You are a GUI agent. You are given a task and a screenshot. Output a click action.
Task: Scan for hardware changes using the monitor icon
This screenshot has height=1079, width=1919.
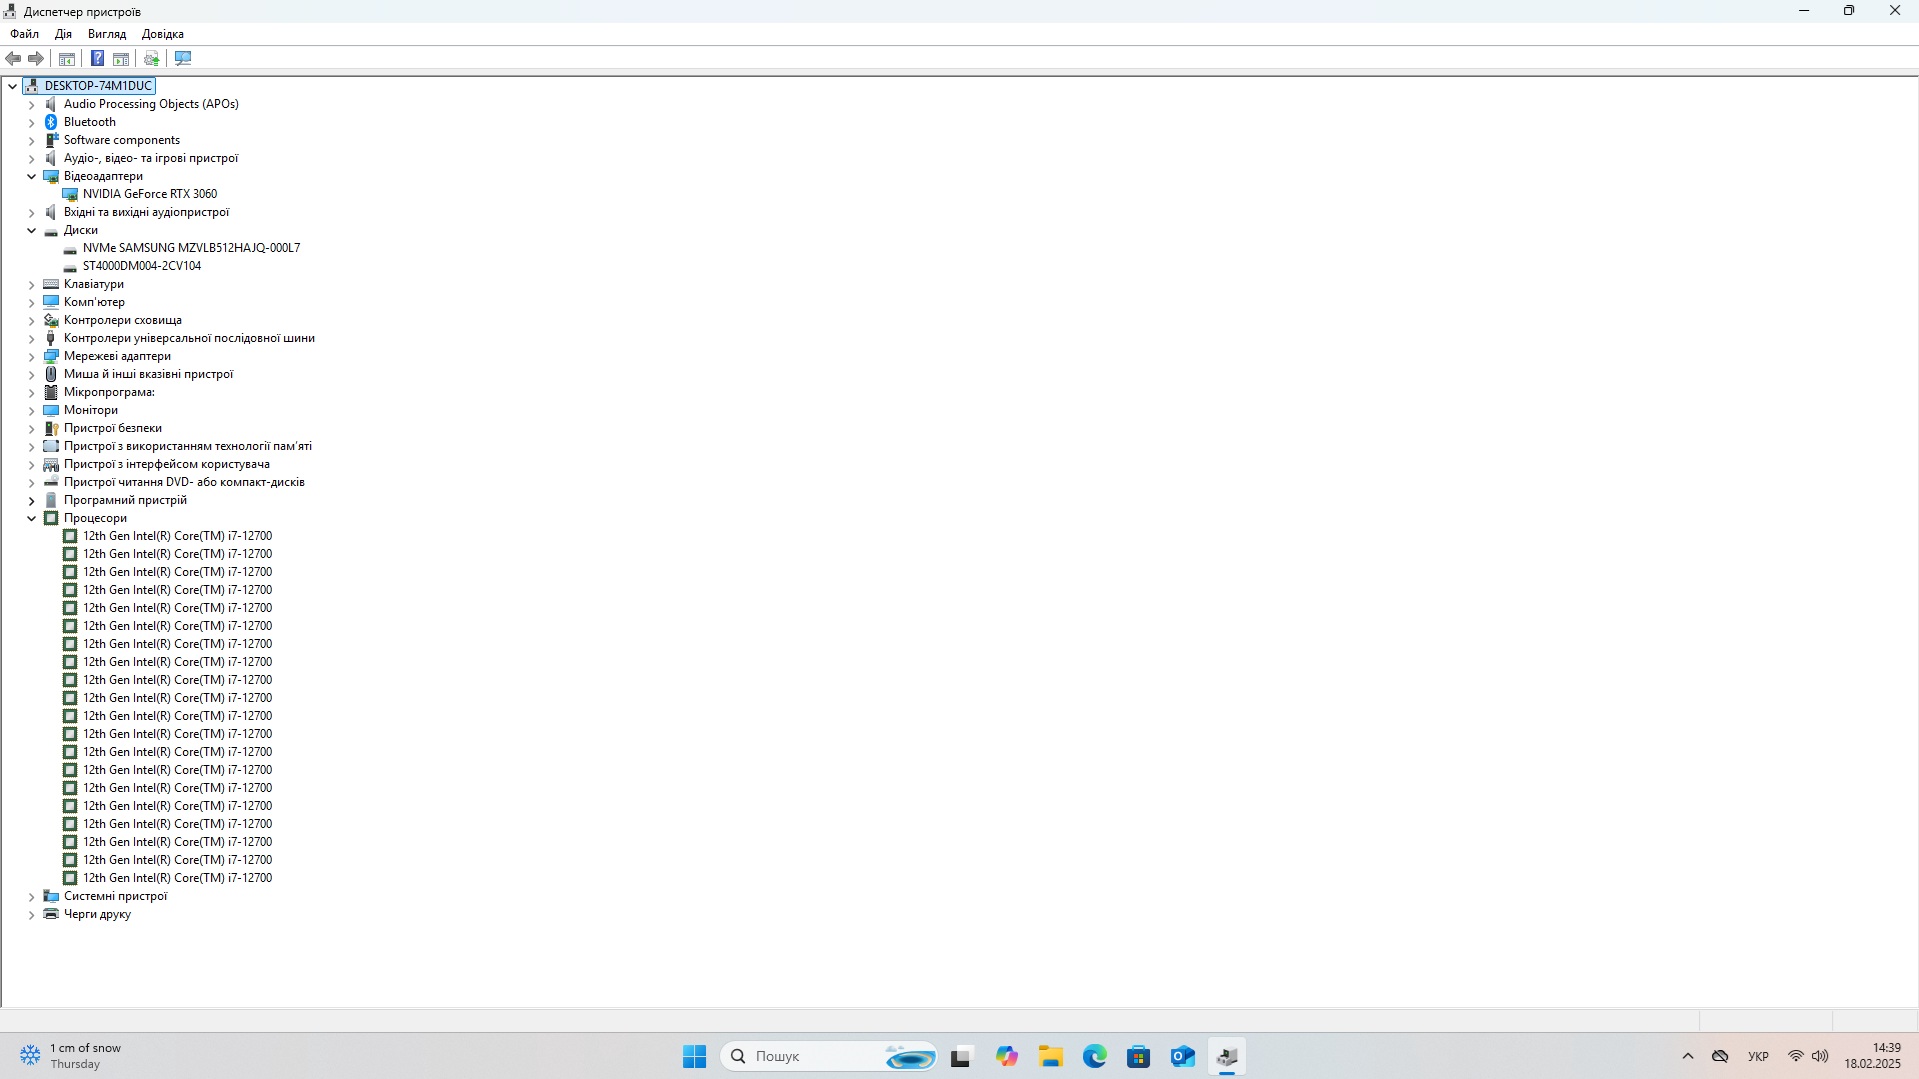pos(183,59)
